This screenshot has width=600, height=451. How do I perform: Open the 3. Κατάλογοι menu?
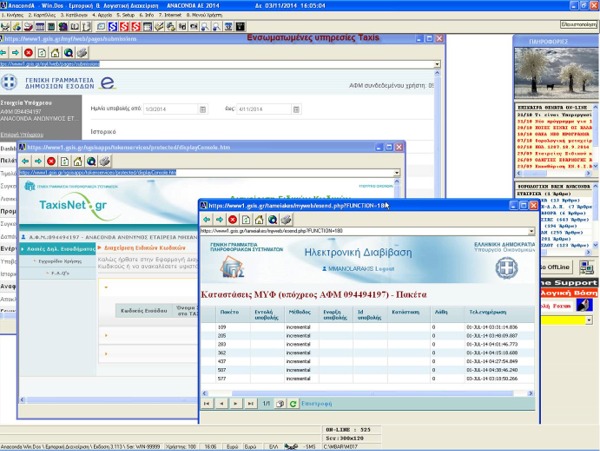(x=74, y=15)
